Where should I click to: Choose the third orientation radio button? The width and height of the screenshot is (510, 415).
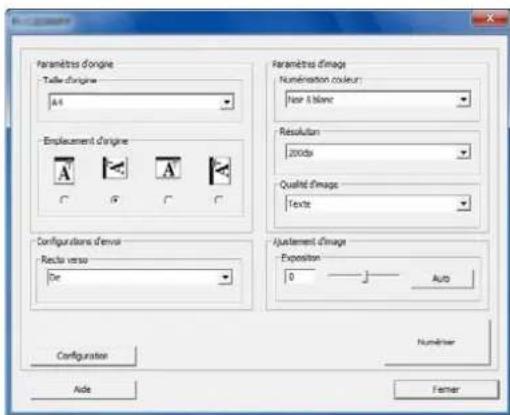168,200
